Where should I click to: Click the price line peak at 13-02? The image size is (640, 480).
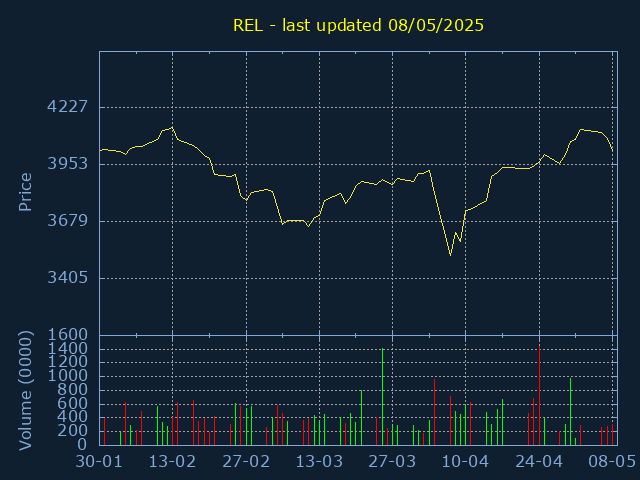coord(172,127)
